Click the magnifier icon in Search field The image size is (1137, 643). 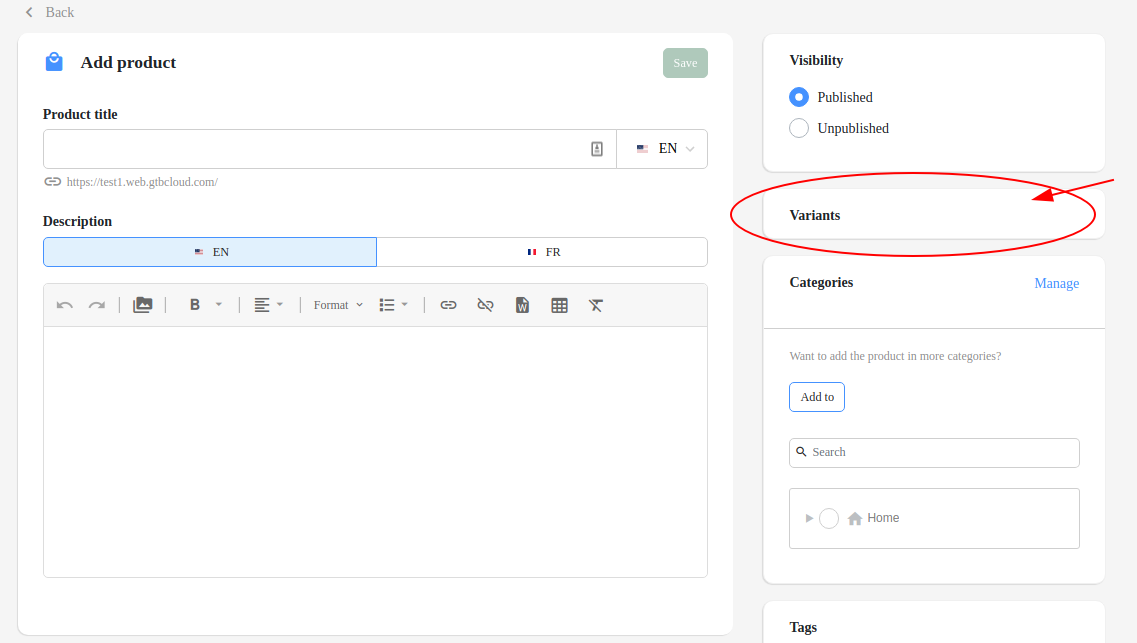(x=801, y=452)
